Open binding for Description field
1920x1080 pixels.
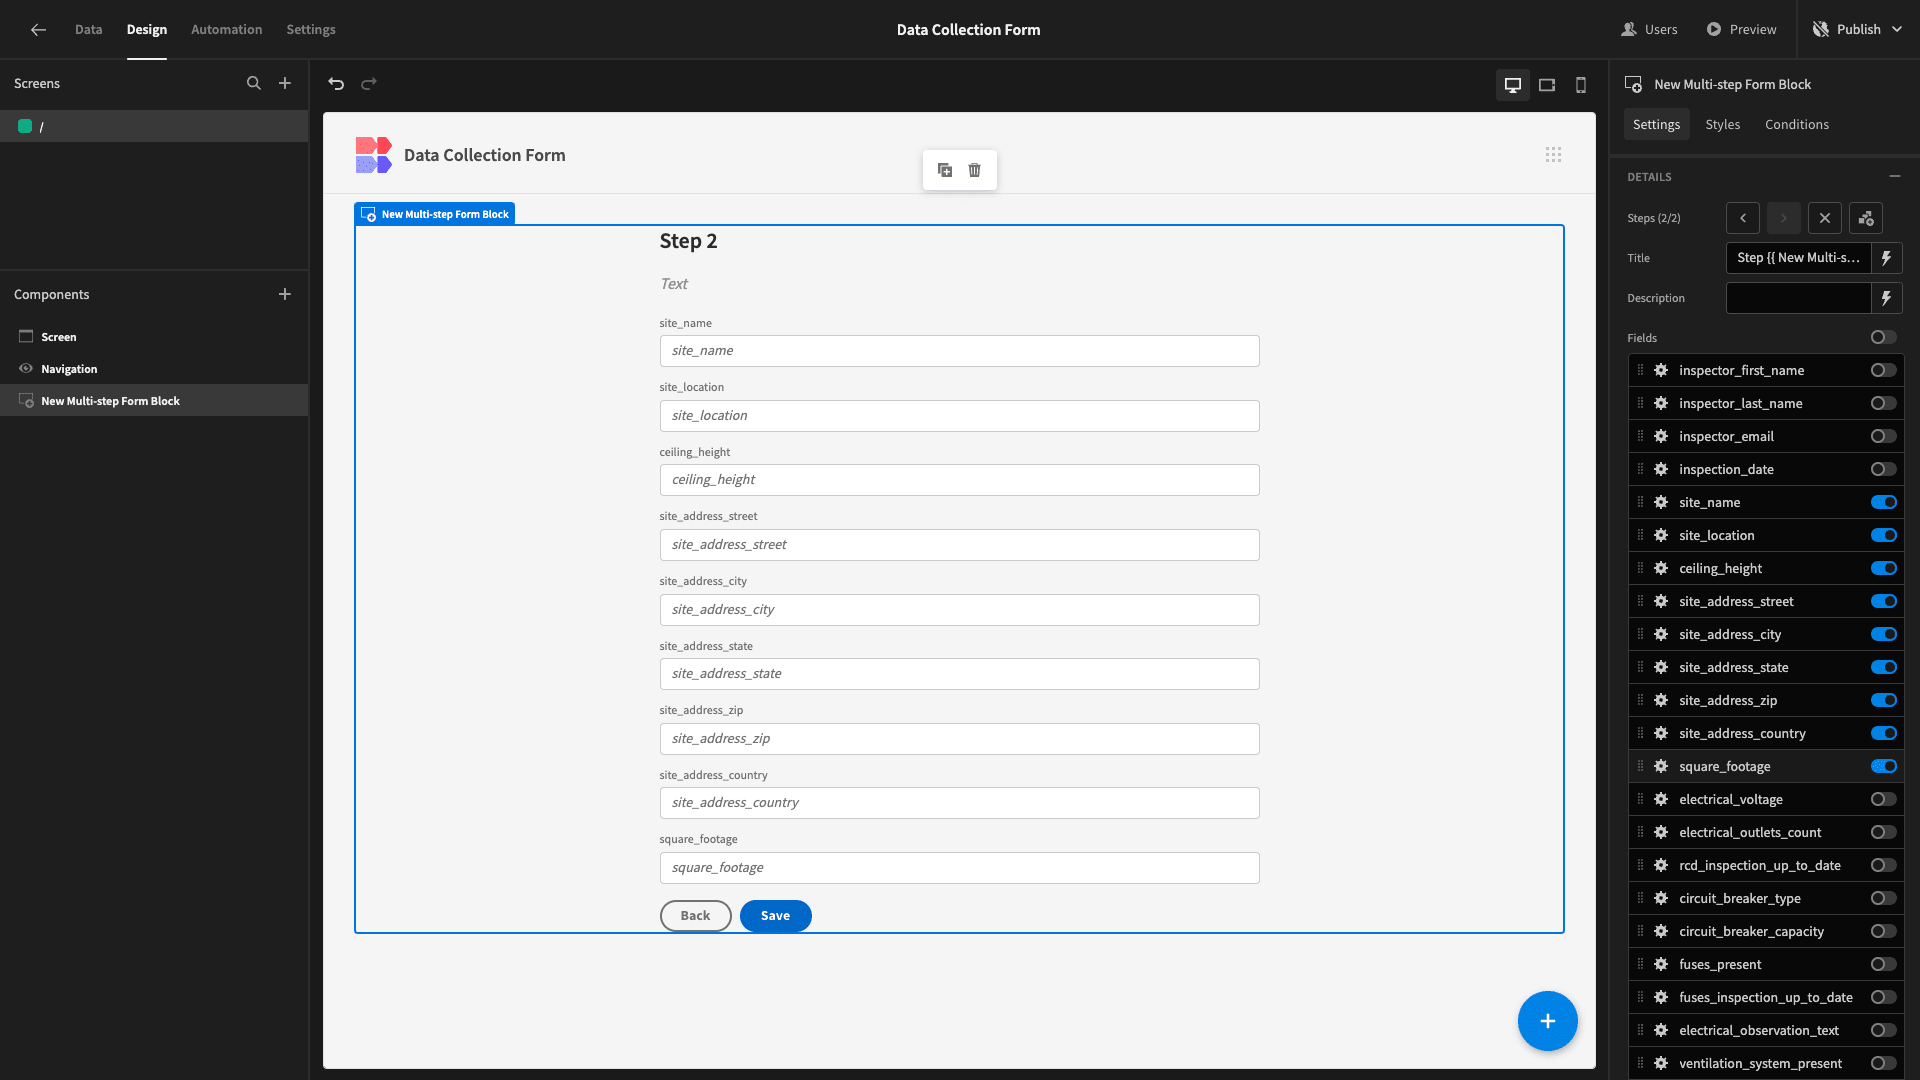[1887, 298]
